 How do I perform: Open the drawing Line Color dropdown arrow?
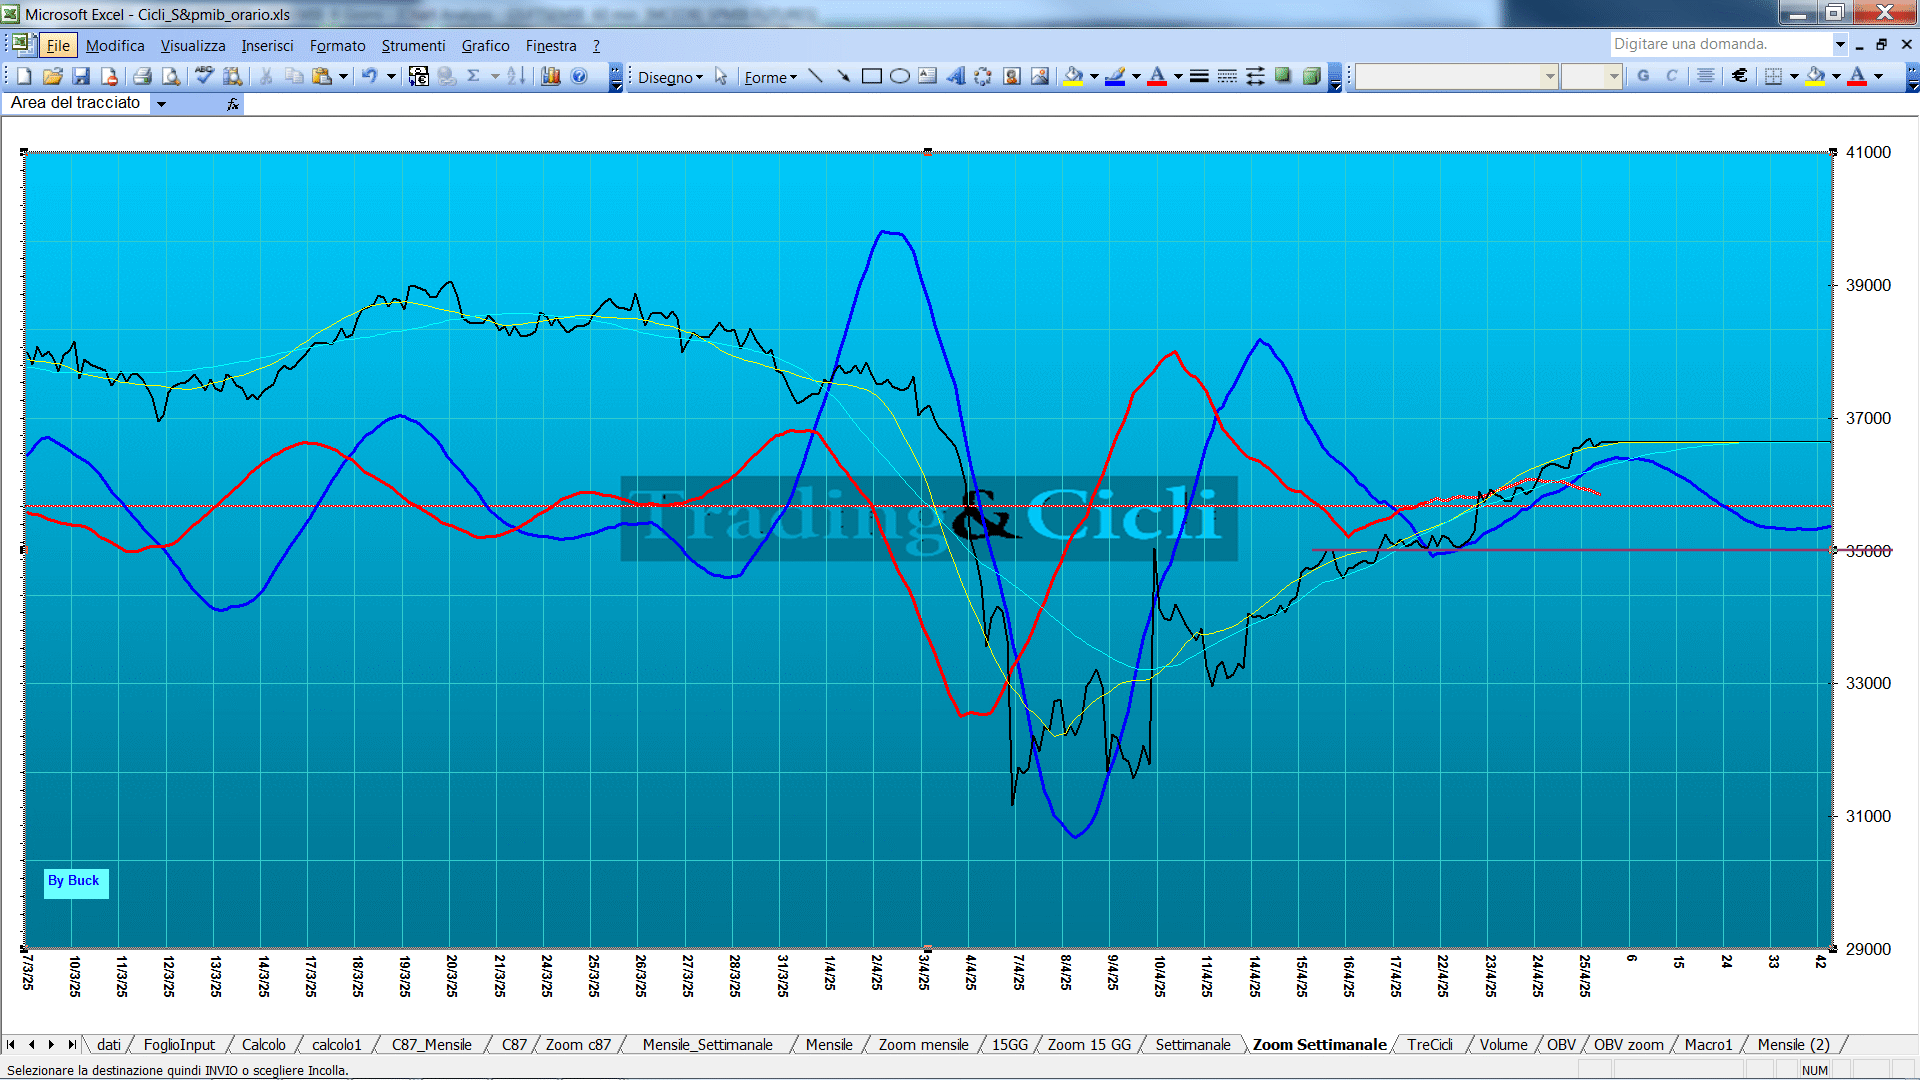(1136, 76)
